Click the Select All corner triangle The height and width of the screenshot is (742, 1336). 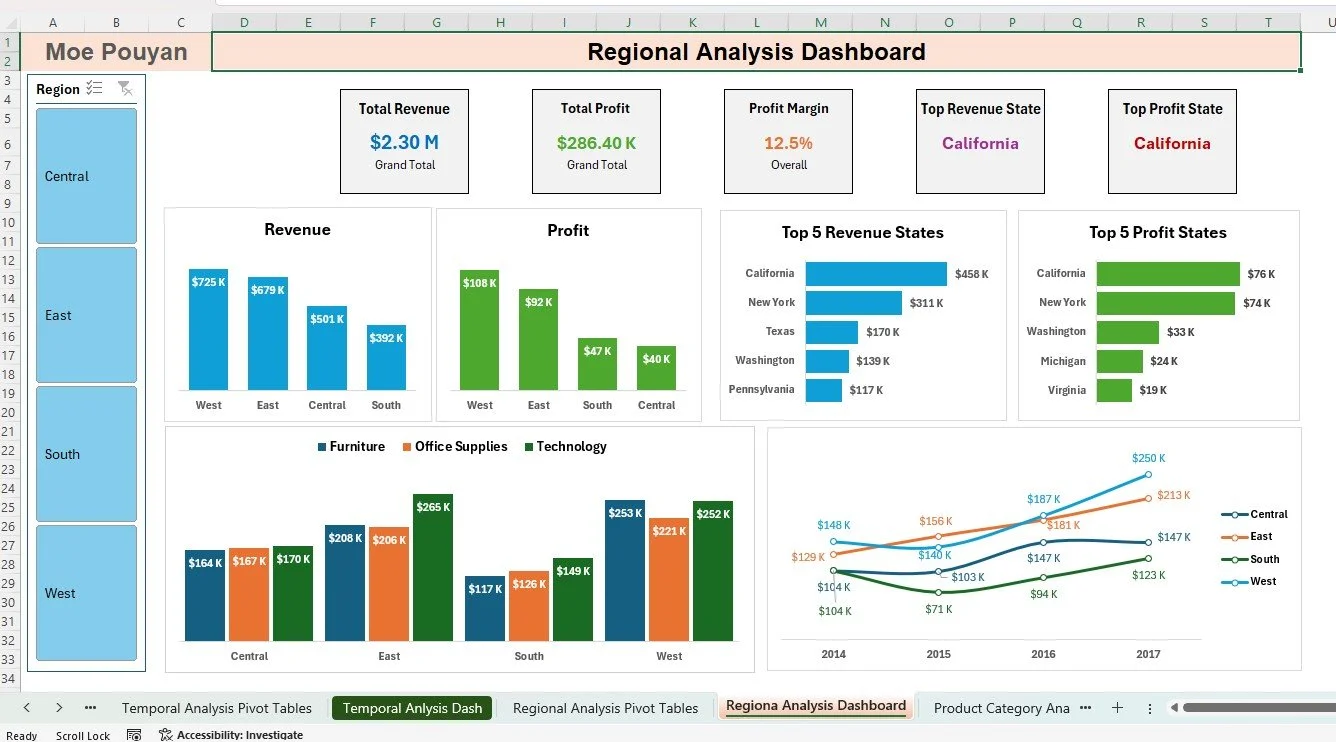click(10, 22)
